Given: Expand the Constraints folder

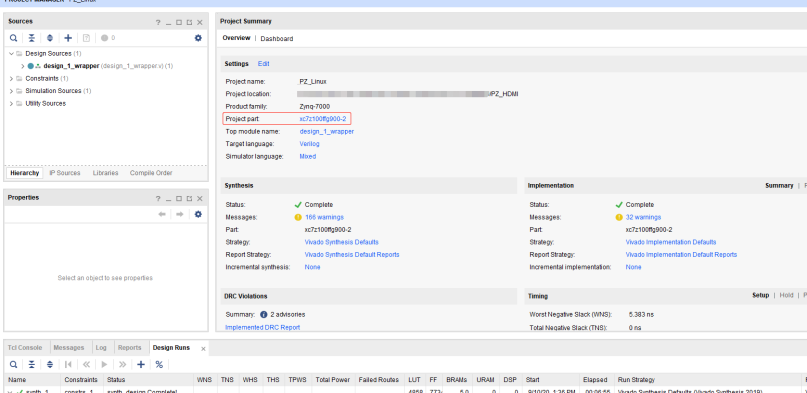Looking at the screenshot, I should click(11, 79).
